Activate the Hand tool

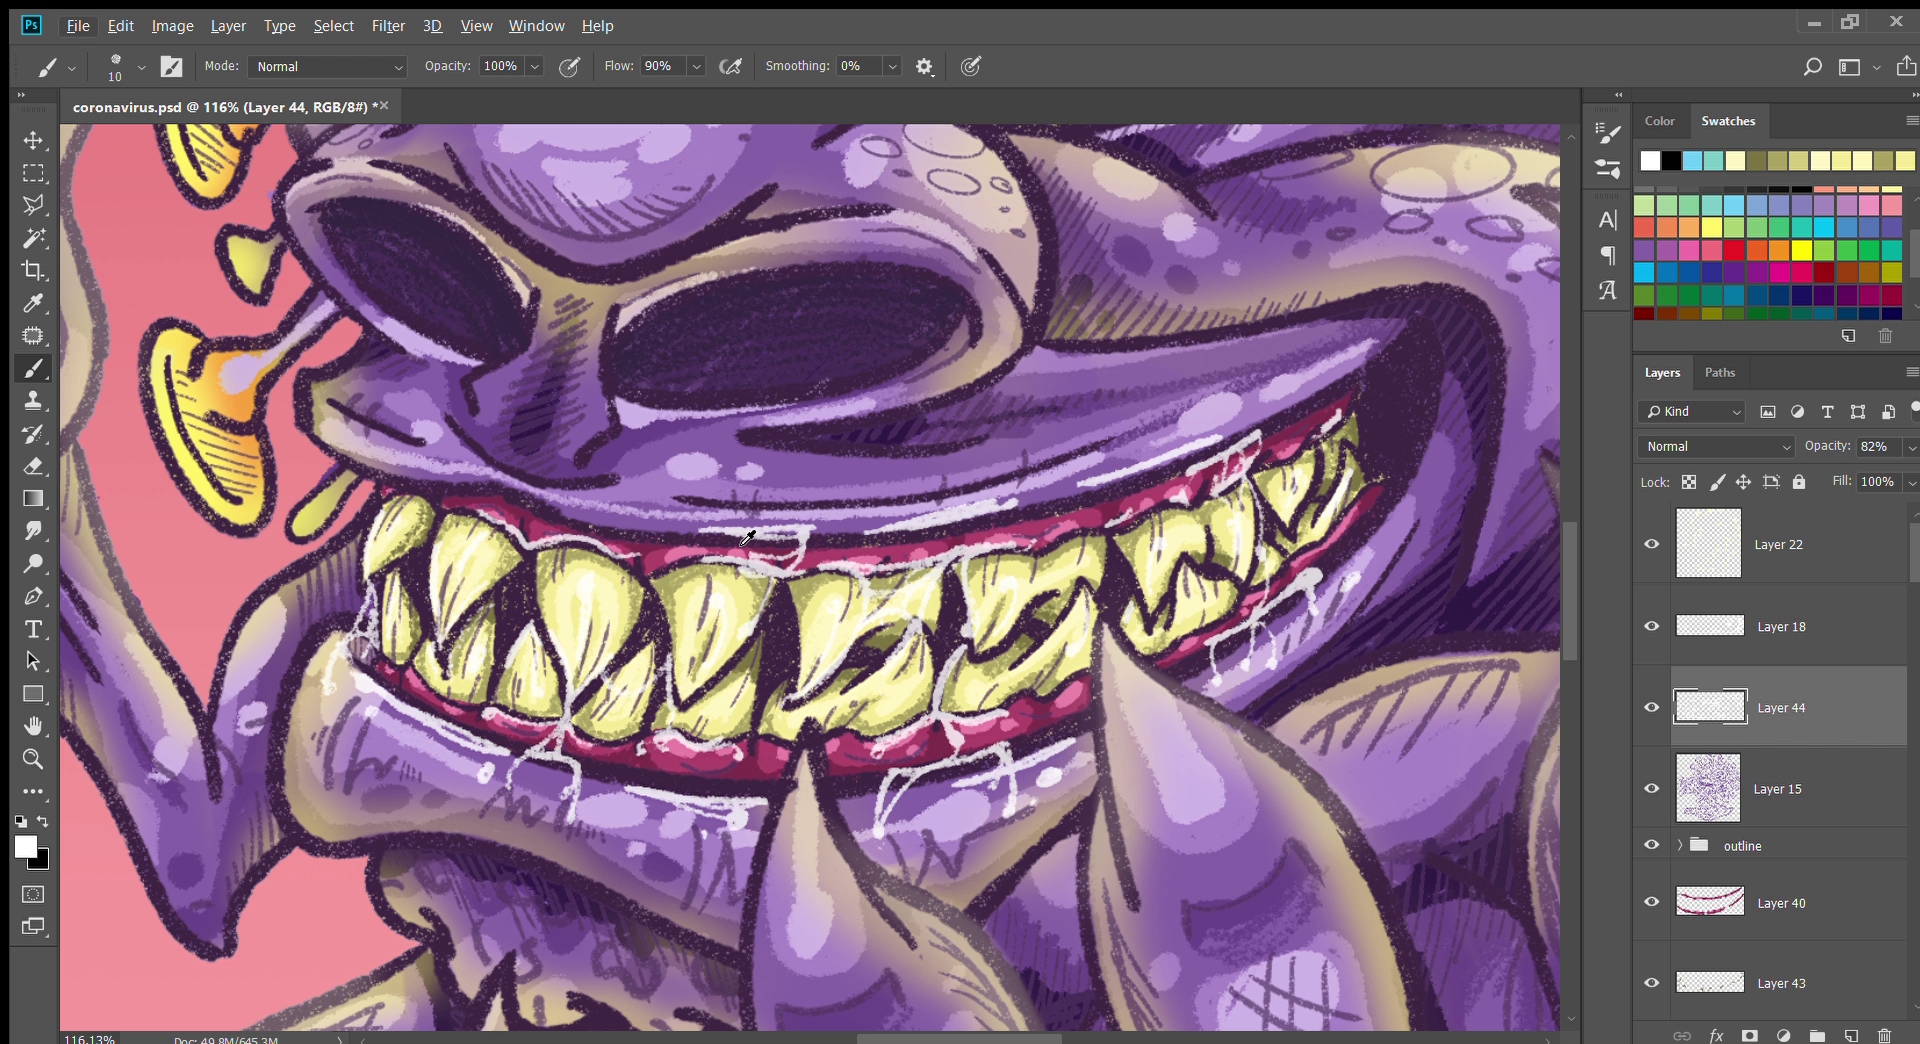coord(33,726)
